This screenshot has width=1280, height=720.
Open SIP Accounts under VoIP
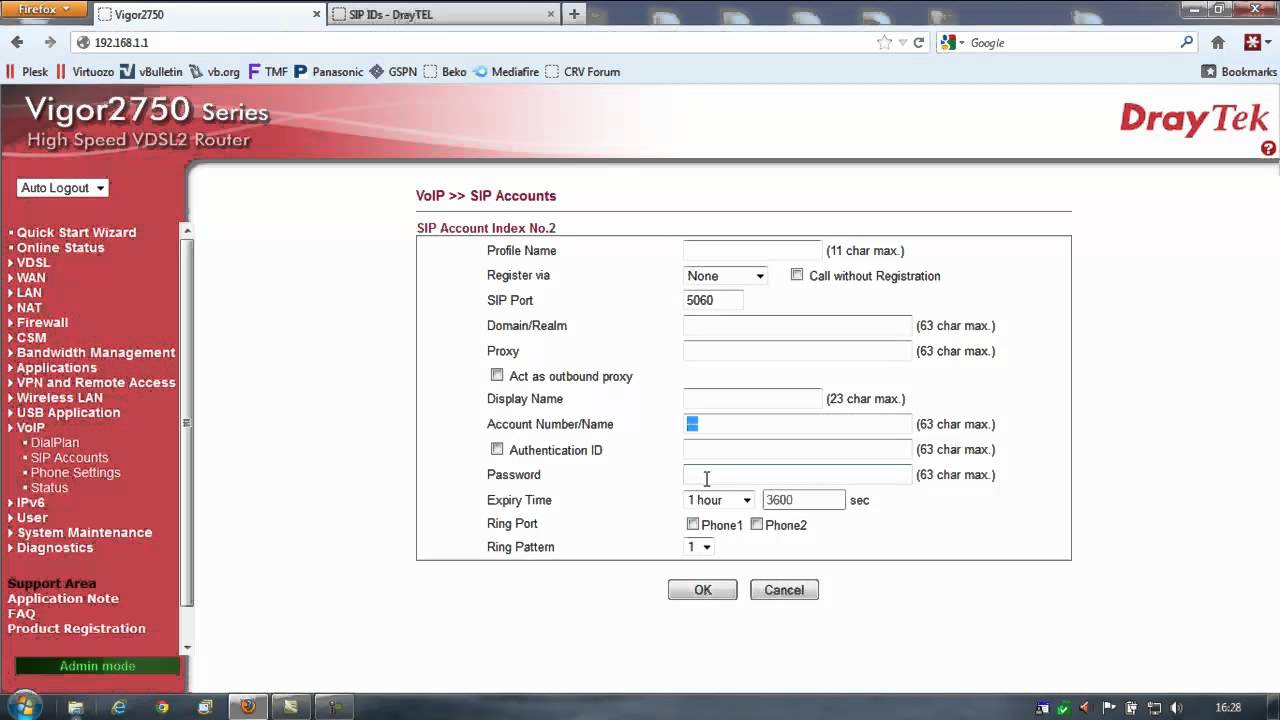(x=69, y=458)
